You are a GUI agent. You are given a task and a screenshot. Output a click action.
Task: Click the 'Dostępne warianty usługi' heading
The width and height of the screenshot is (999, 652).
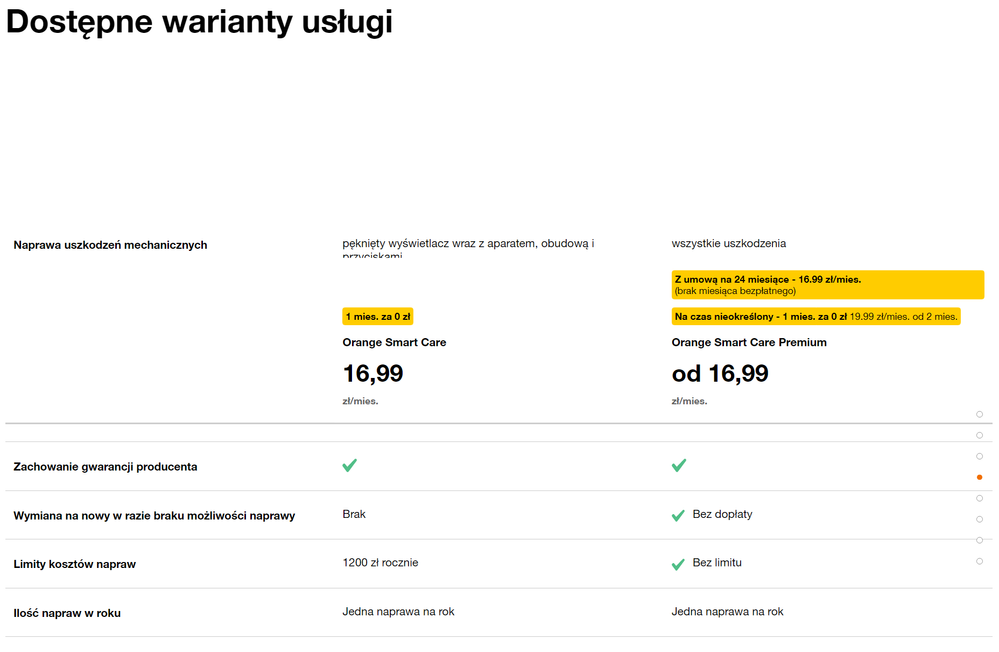point(199,22)
